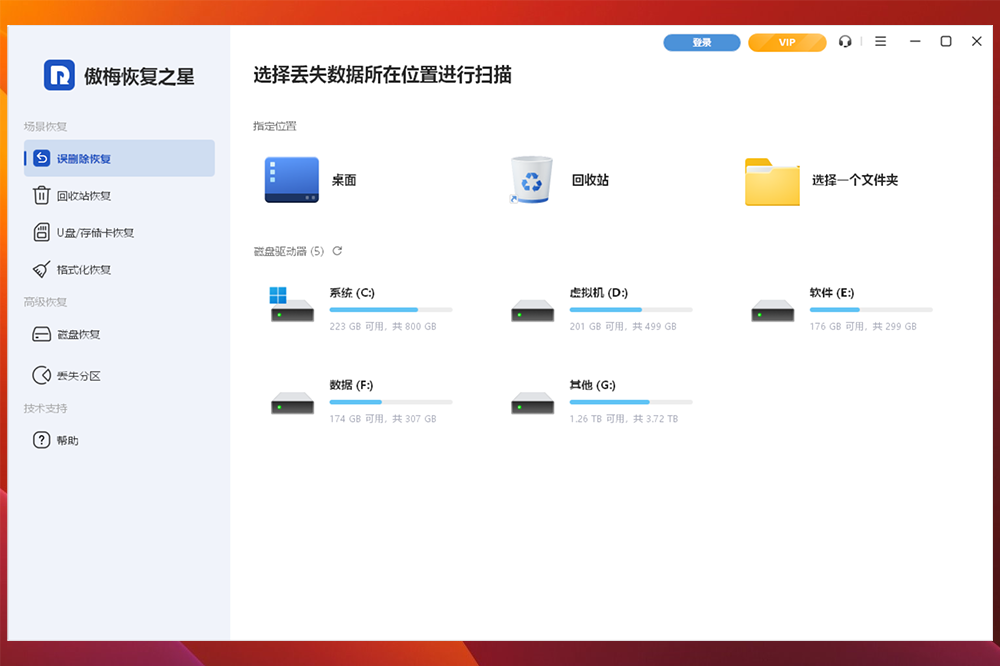Open the 帮助 question mark icon
This screenshot has width=1000, height=666.
click(x=42, y=440)
